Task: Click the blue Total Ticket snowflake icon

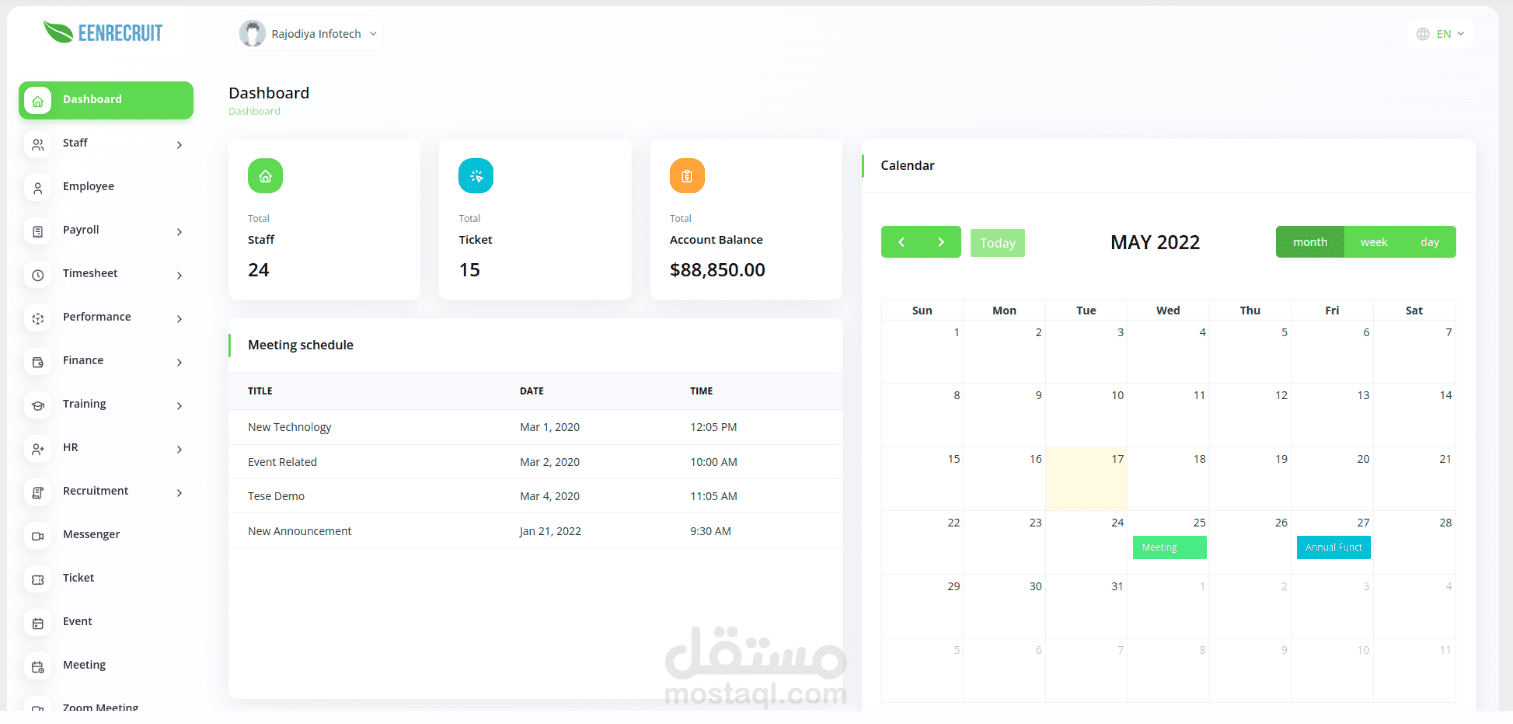Action: [x=475, y=175]
